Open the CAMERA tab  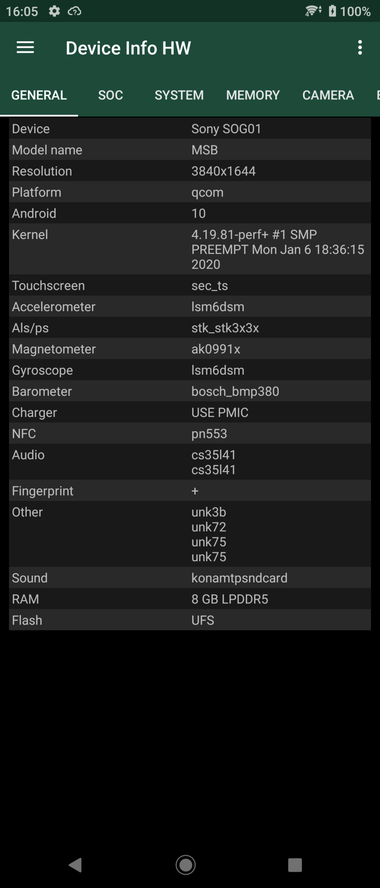[x=328, y=95]
